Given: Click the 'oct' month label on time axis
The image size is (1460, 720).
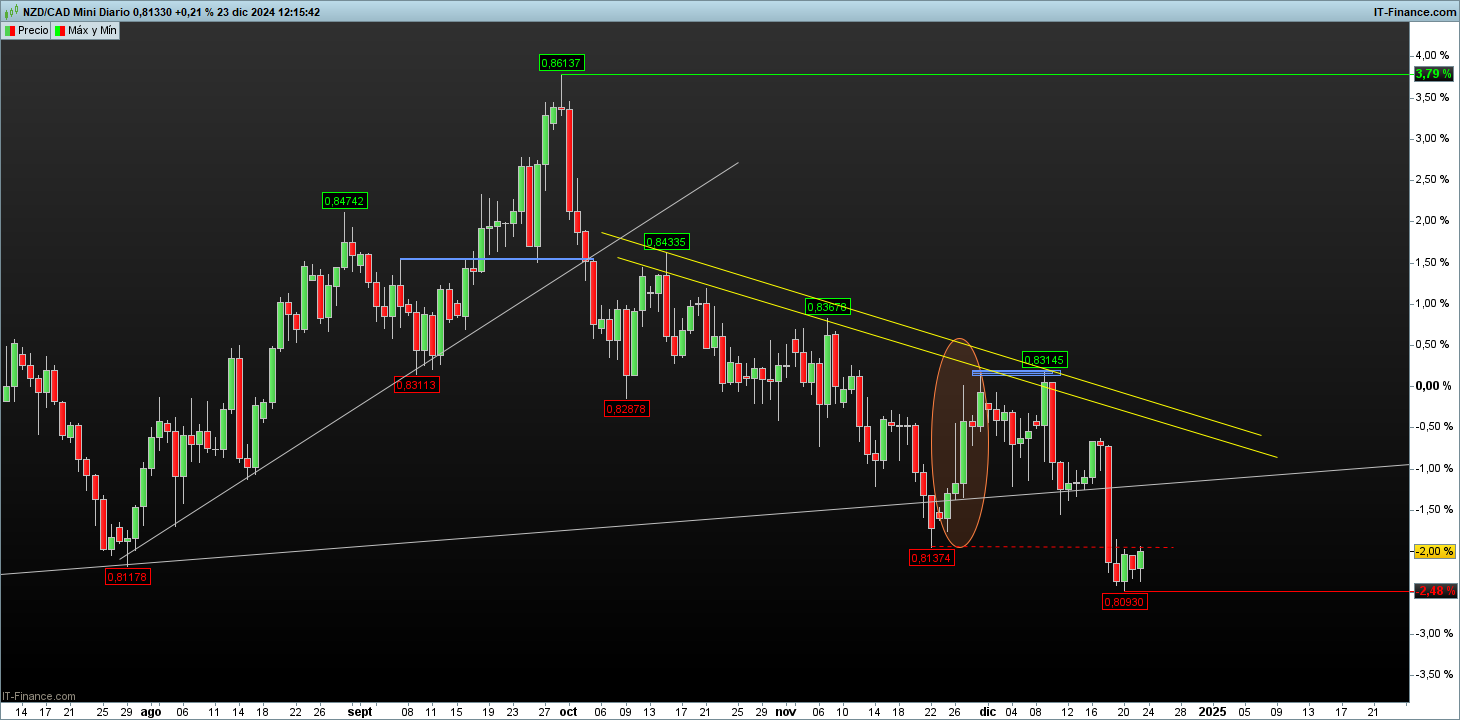Looking at the screenshot, I should point(568,712).
